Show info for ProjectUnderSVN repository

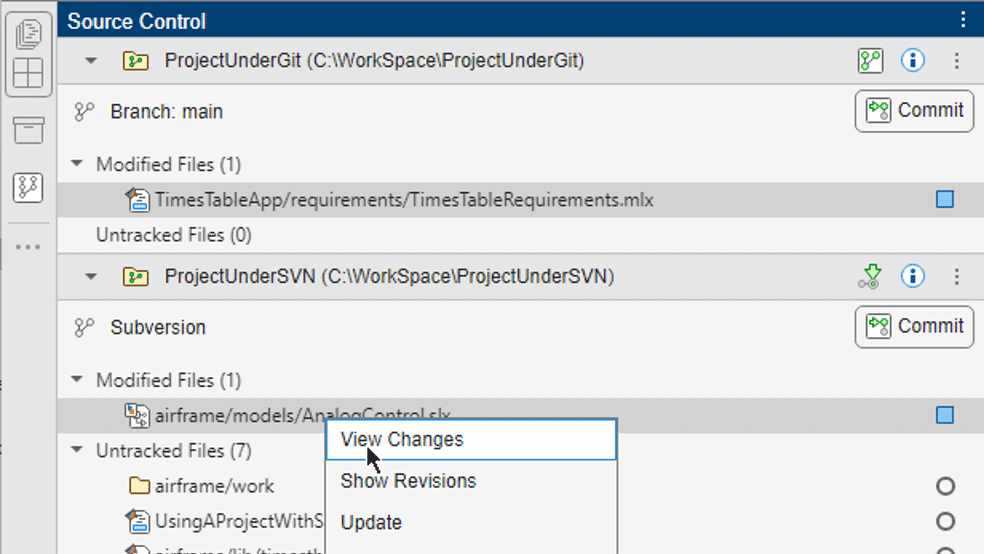[x=912, y=276]
